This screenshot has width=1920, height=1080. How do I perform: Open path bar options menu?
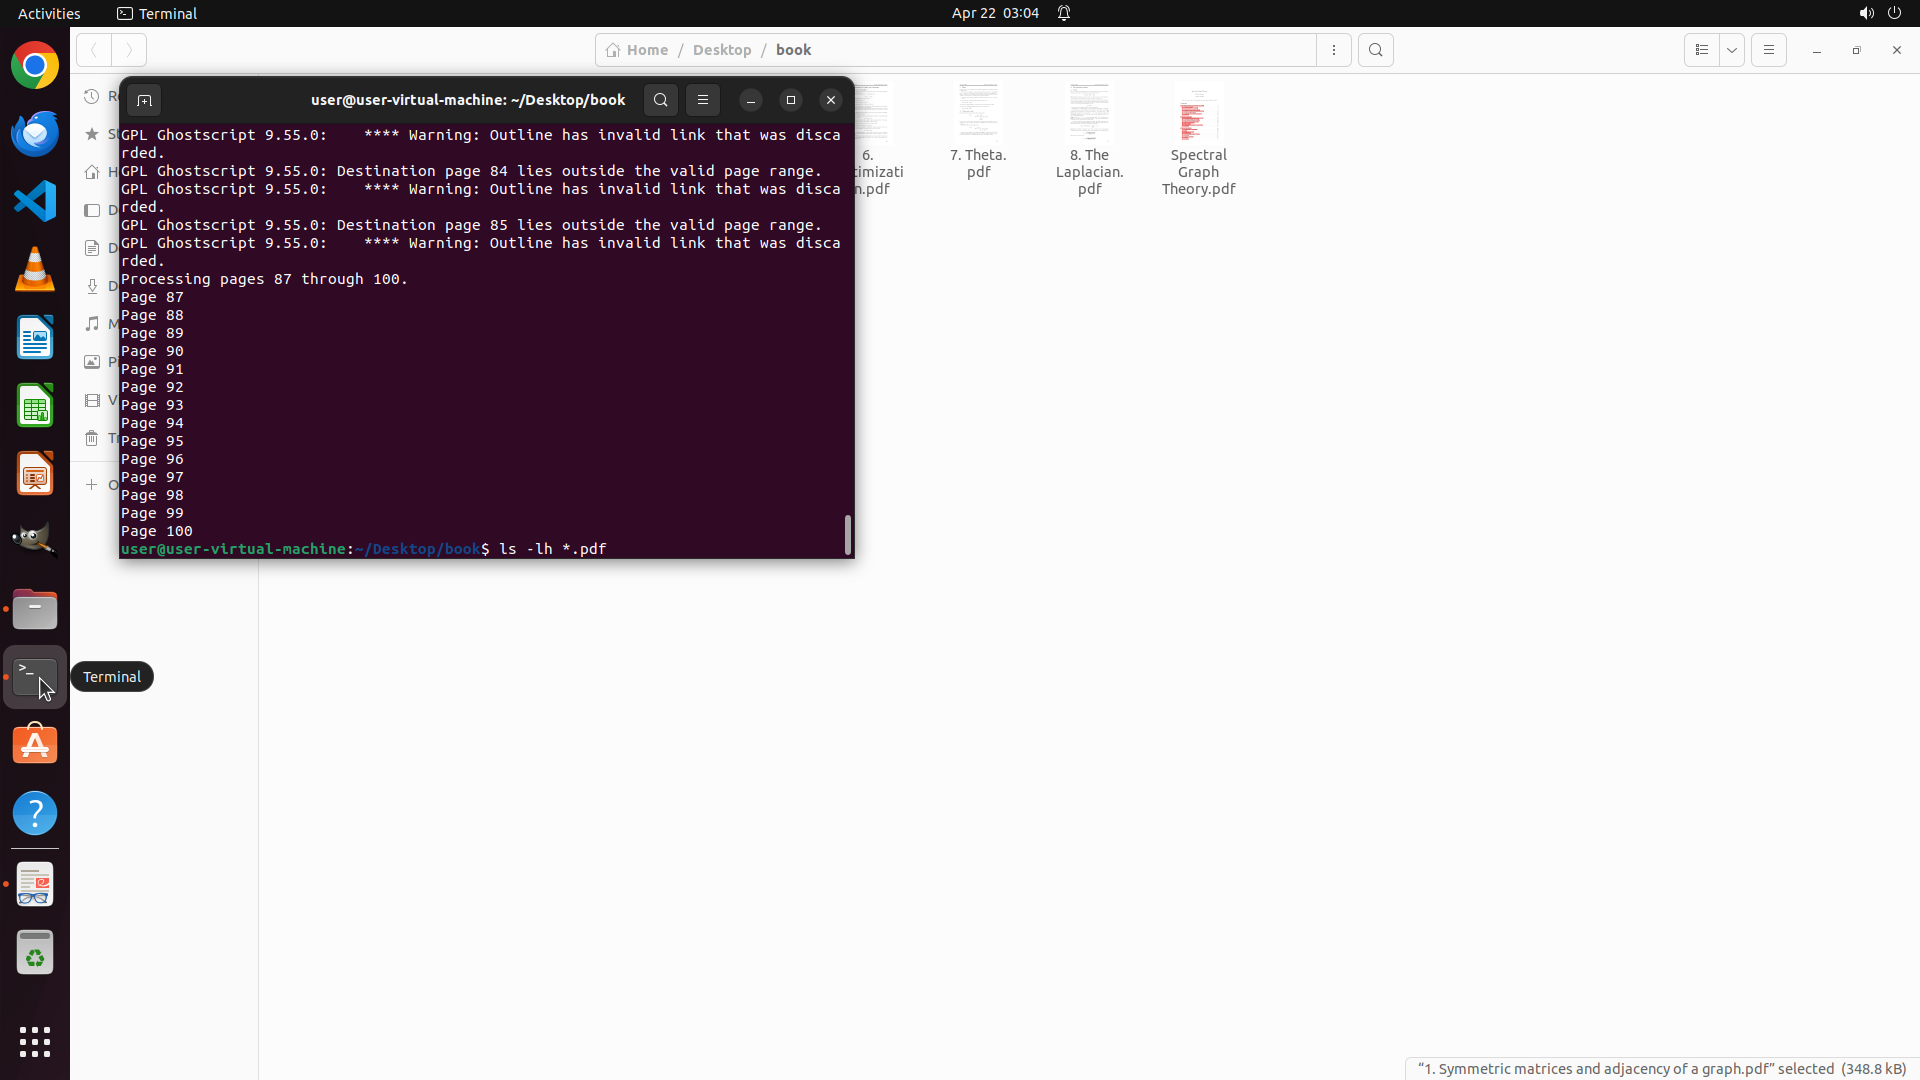click(1333, 50)
